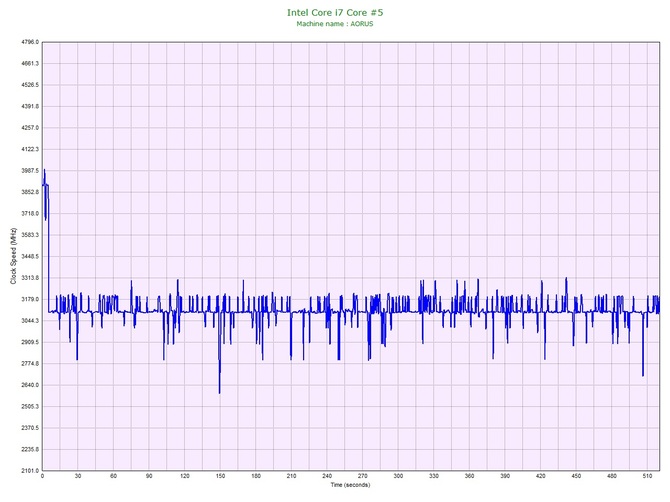Click the 480 tick on the time axis

coord(612,476)
